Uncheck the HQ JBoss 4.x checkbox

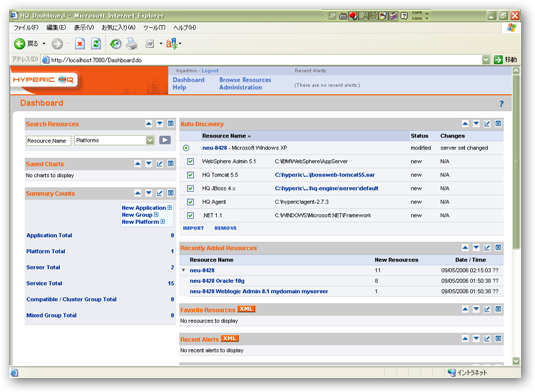tap(190, 188)
